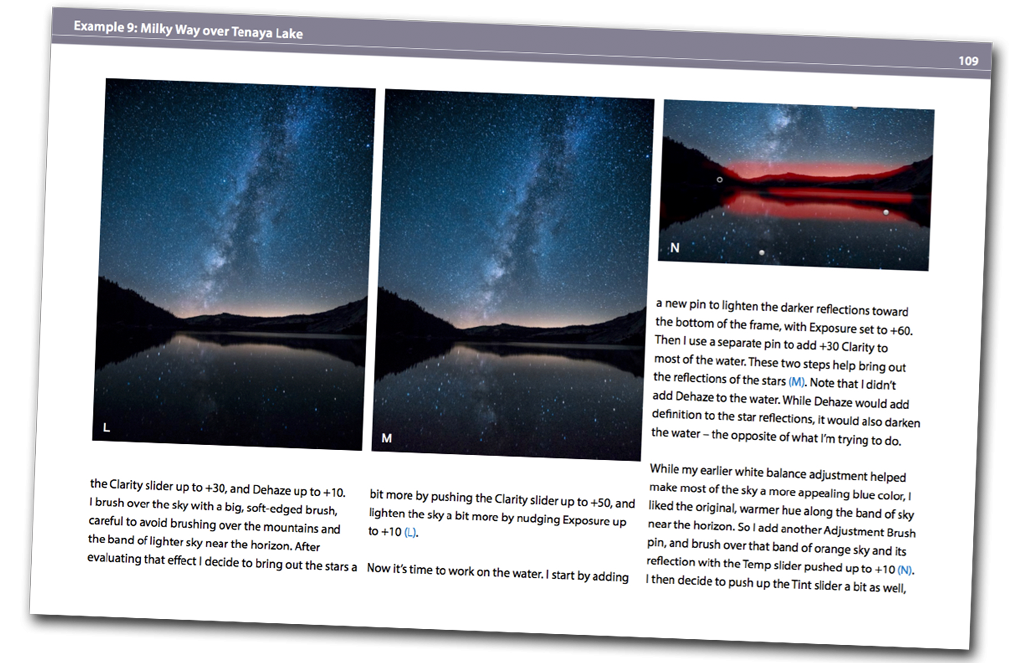Image resolution: width=1024 pixels, height=663 pixels.
Task: Click the text 'Then I use a separate pin to add +30 Clarity to'
Action: point(771,344)
